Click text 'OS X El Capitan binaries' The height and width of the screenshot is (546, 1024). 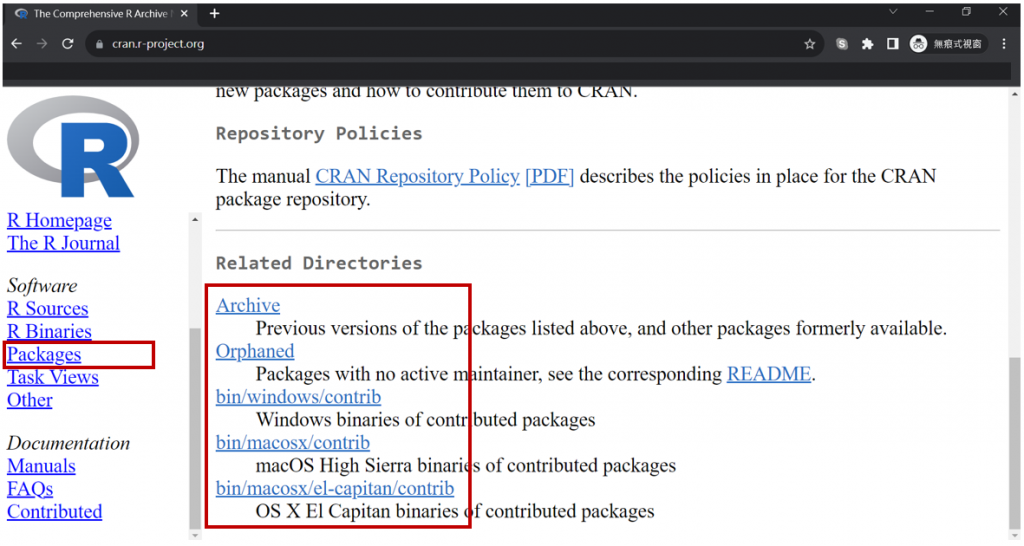357,511
